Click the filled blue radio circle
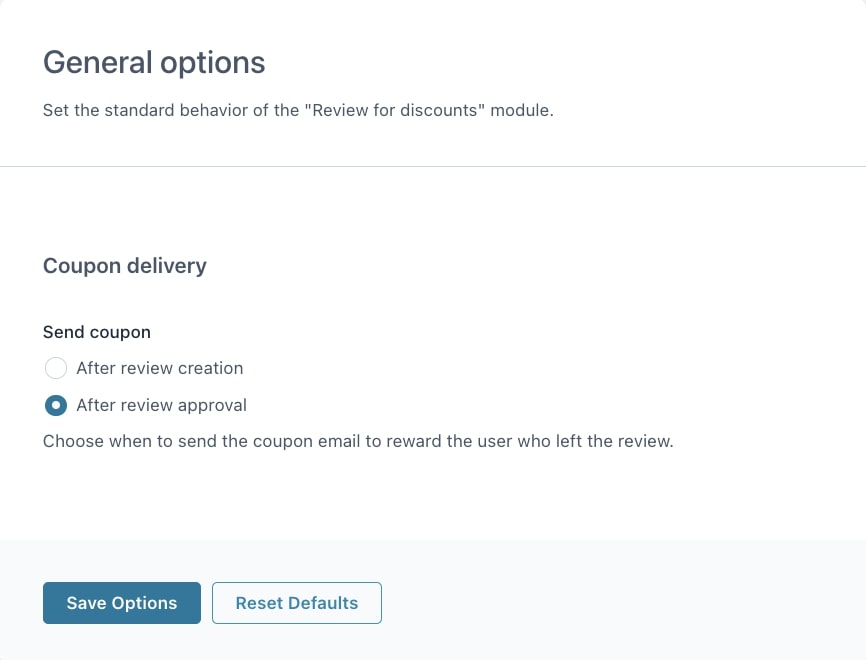Image resolution: width=866 pixels, height=660 pixels. [56, 405]
